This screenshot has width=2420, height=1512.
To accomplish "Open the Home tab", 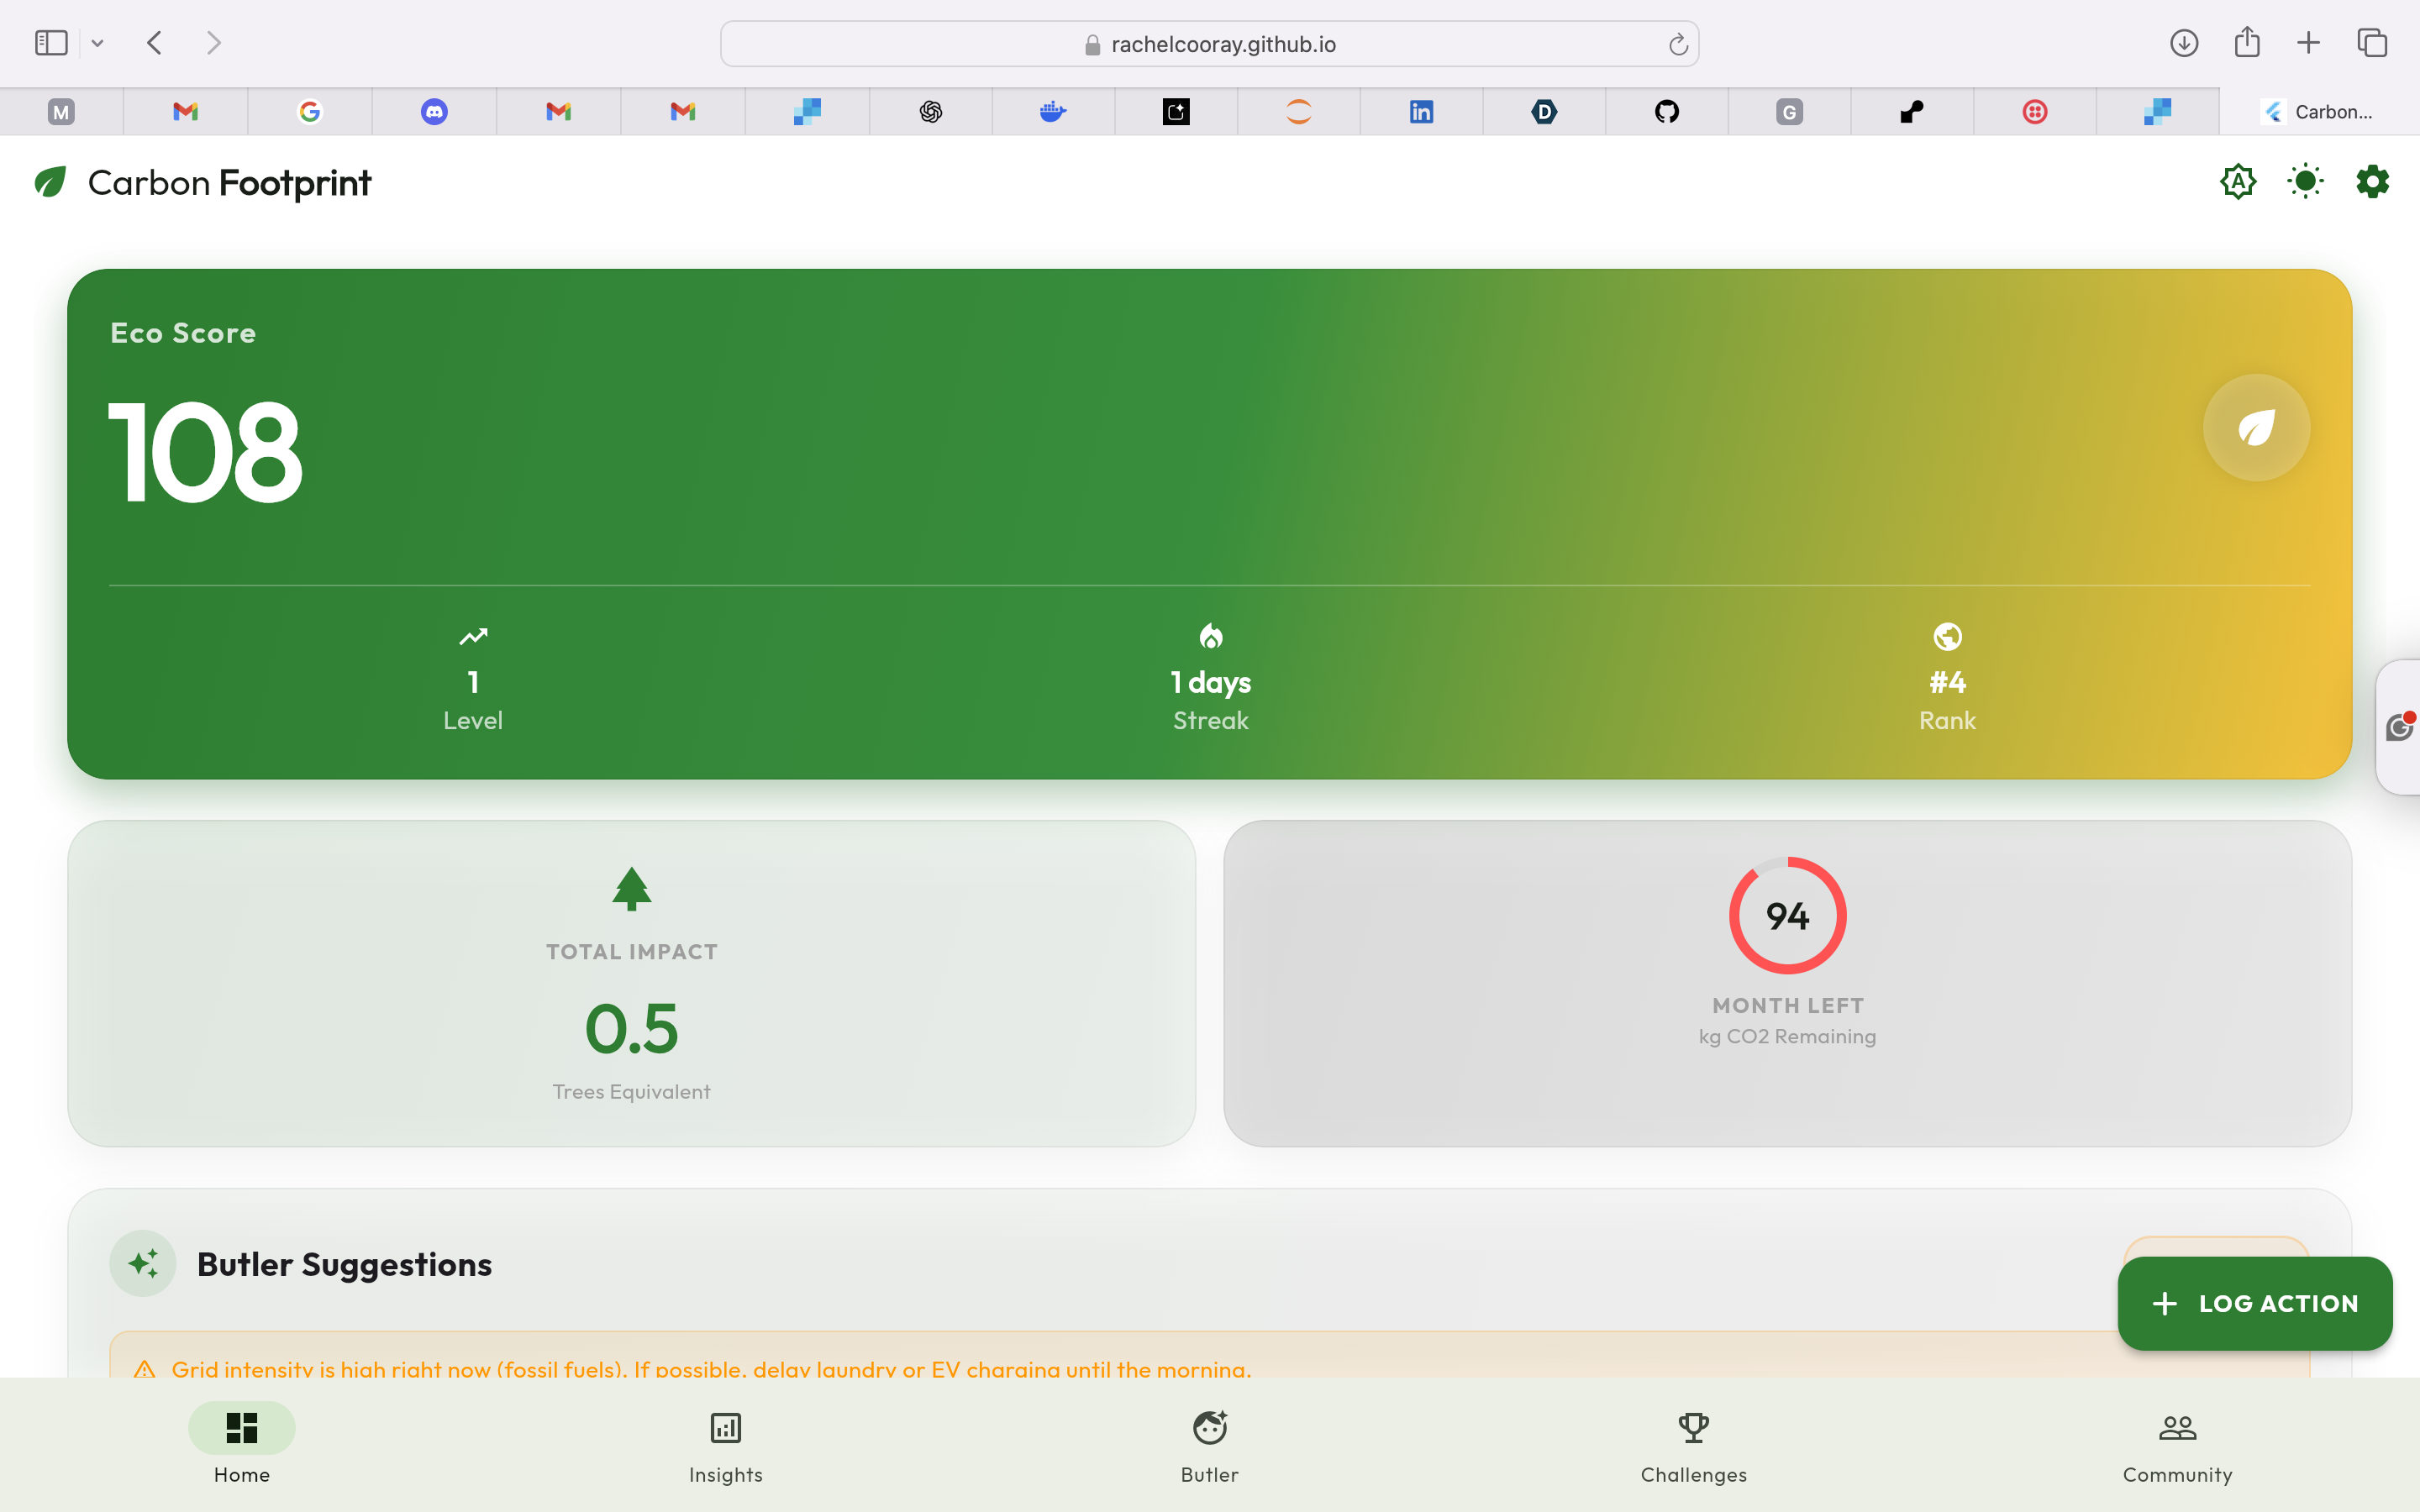I will point(242,1444).
